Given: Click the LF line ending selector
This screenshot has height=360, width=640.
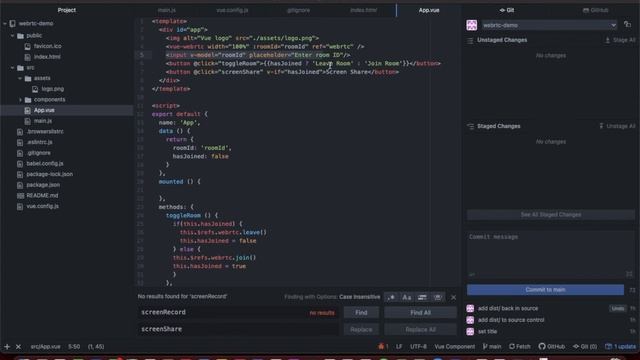Looking at the screenshot, I should coord(399,347).
